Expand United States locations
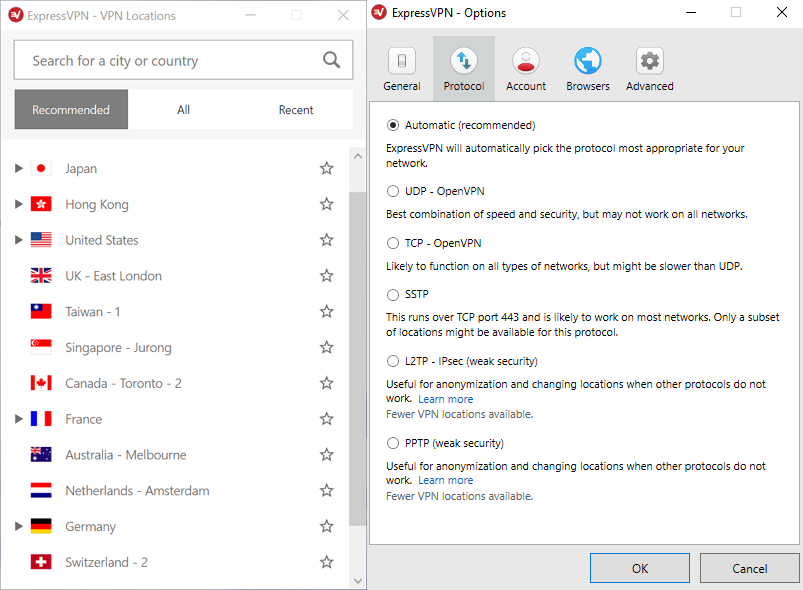Screen dimensions: 803x590 tap(18, 240)
